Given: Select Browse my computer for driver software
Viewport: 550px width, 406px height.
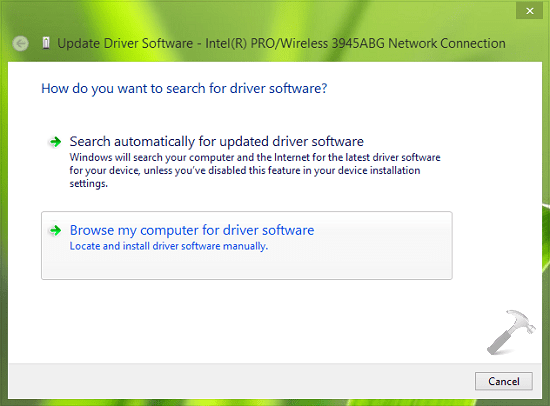Looking at the screenshot, I should 247,245.
